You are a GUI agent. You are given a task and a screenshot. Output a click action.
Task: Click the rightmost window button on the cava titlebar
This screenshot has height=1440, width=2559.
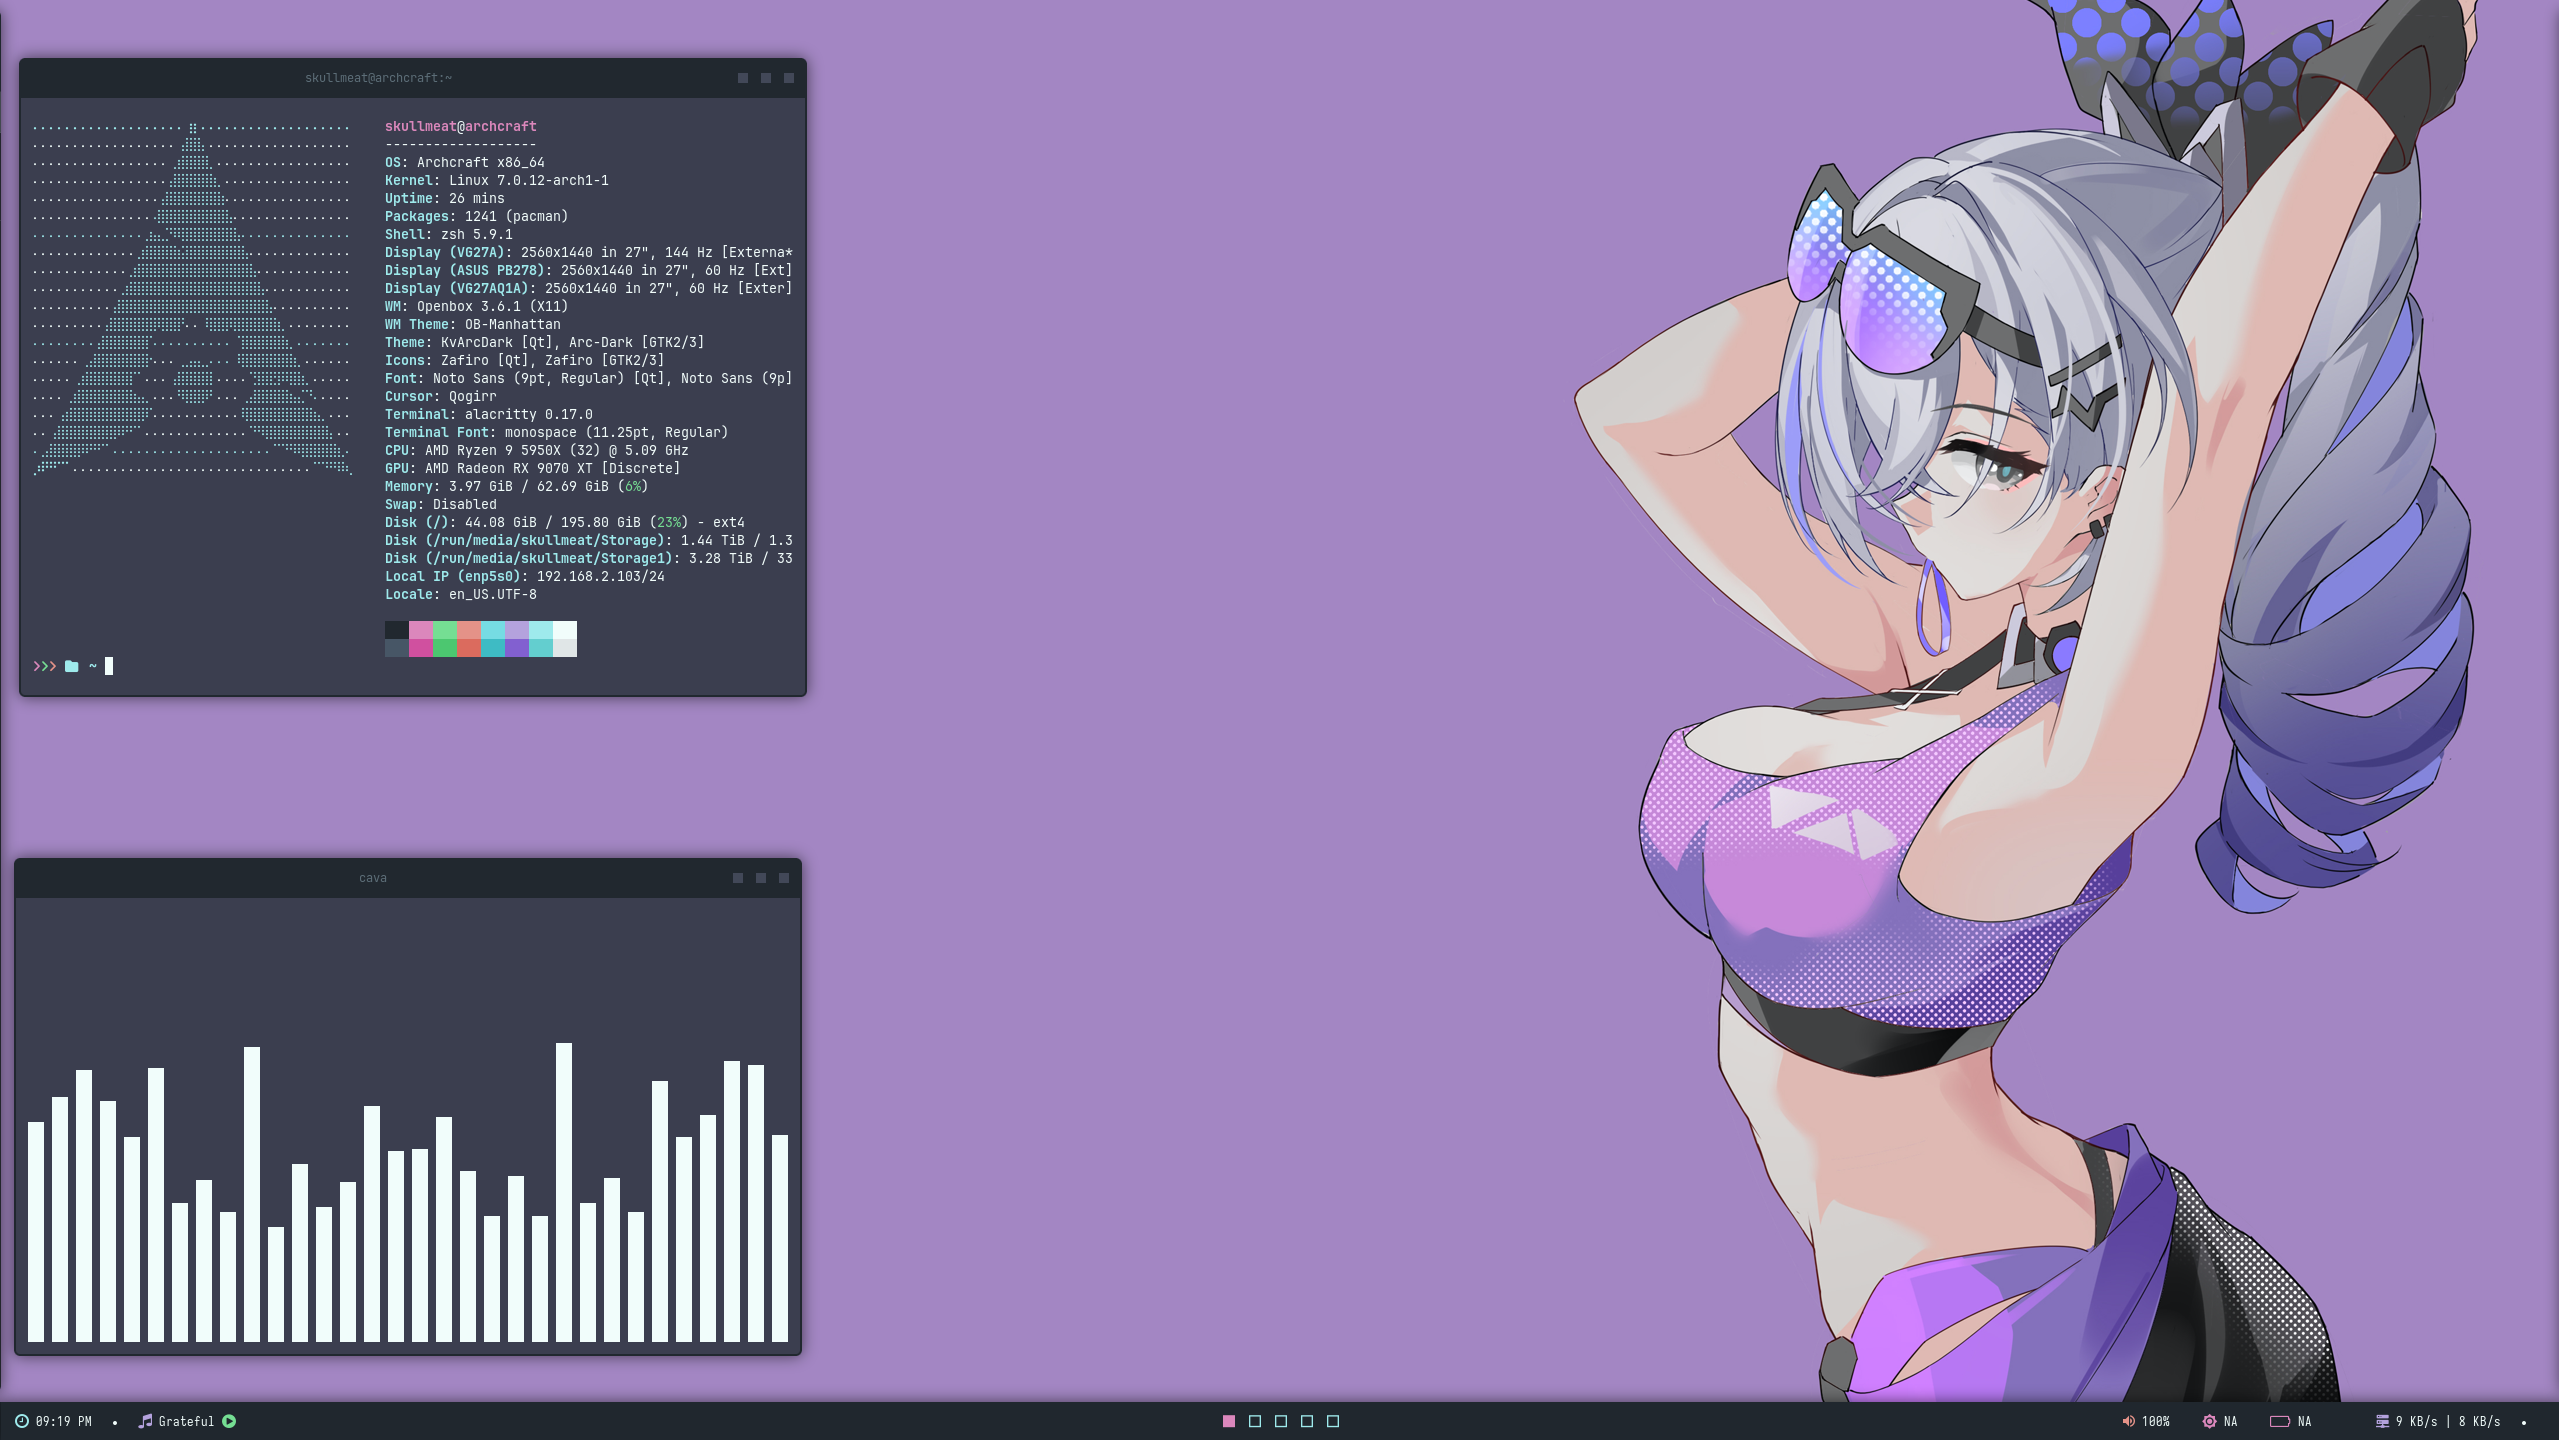pos(784,878)
